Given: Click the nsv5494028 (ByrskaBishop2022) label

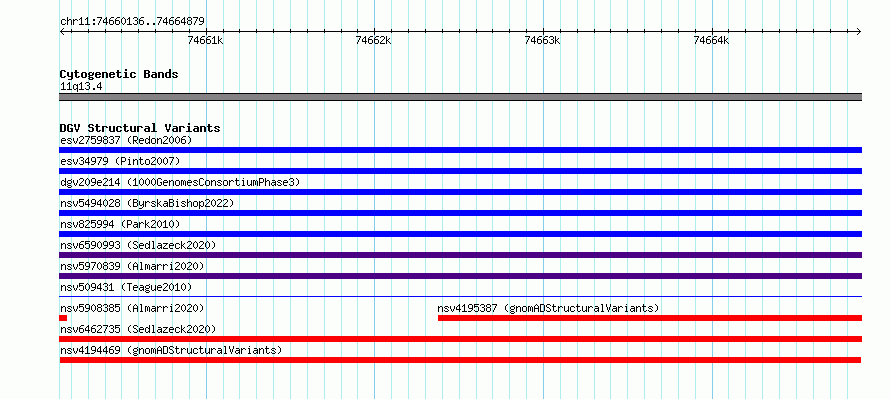Looking at the screenshot, I should point(147,203).
